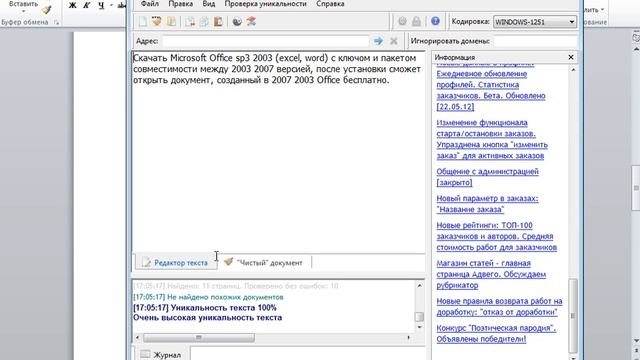This screenshot has width=640, height=360.
Task: Switch to the Редактор текста tab
Action: pyautogui.click(x=175, y=262)
